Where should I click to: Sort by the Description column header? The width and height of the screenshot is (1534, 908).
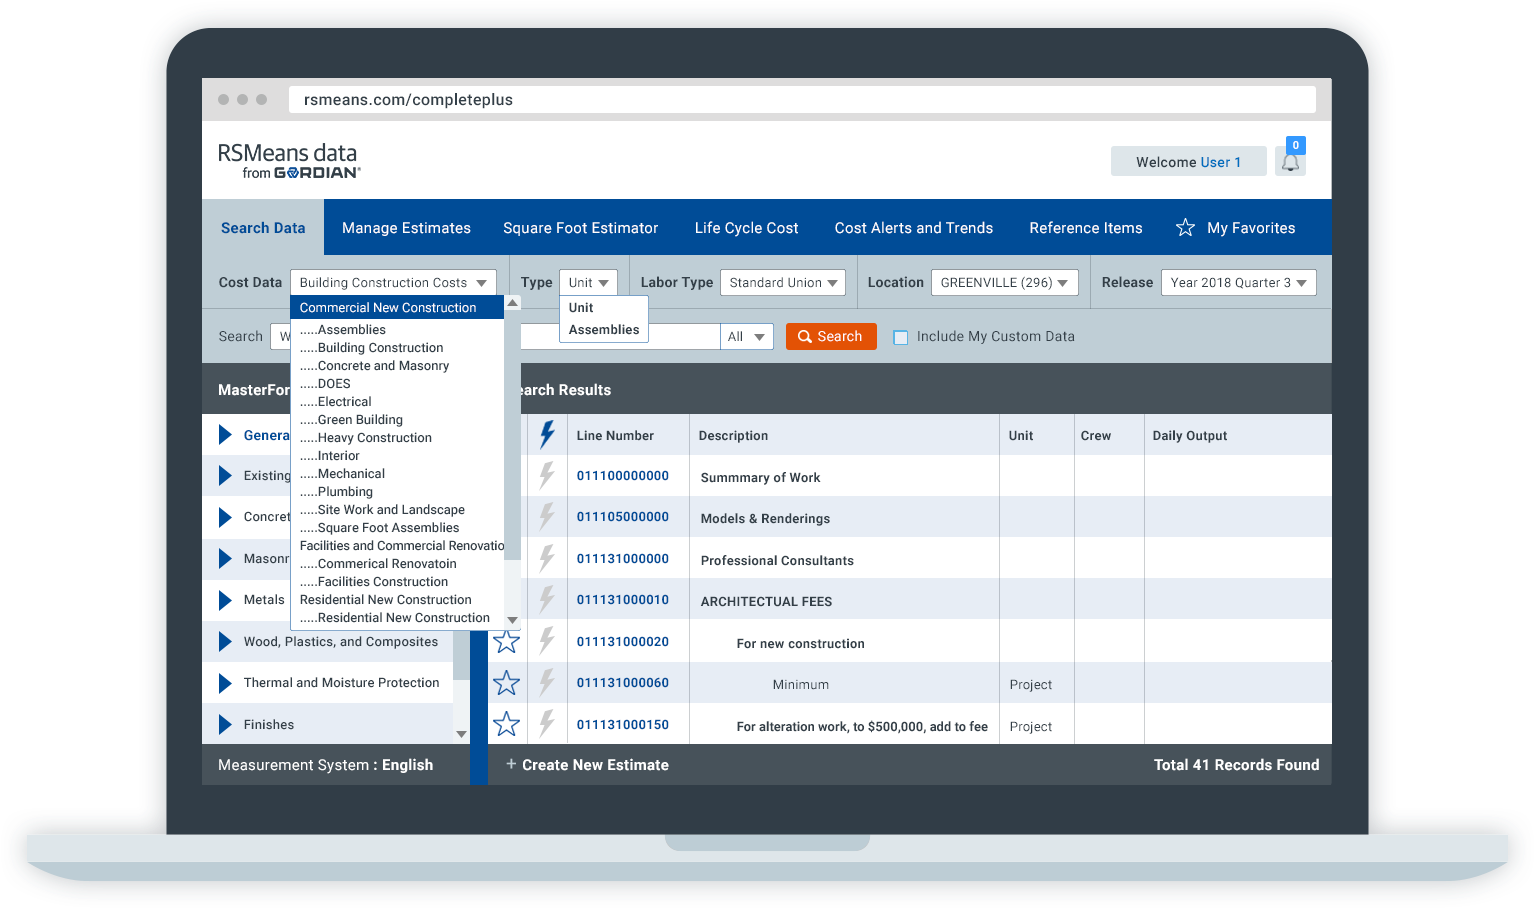tap(733, 436)
